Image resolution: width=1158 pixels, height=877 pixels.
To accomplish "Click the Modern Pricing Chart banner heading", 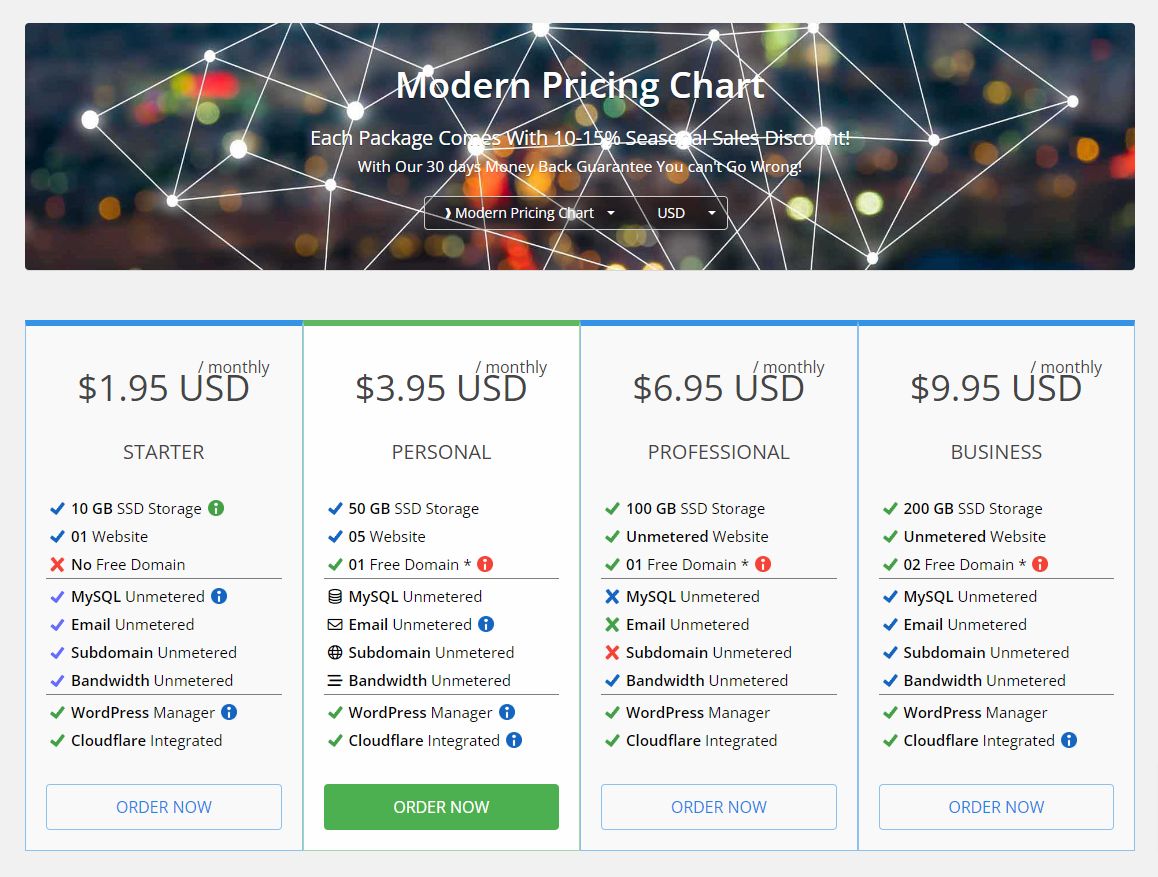I will [580, 85].
